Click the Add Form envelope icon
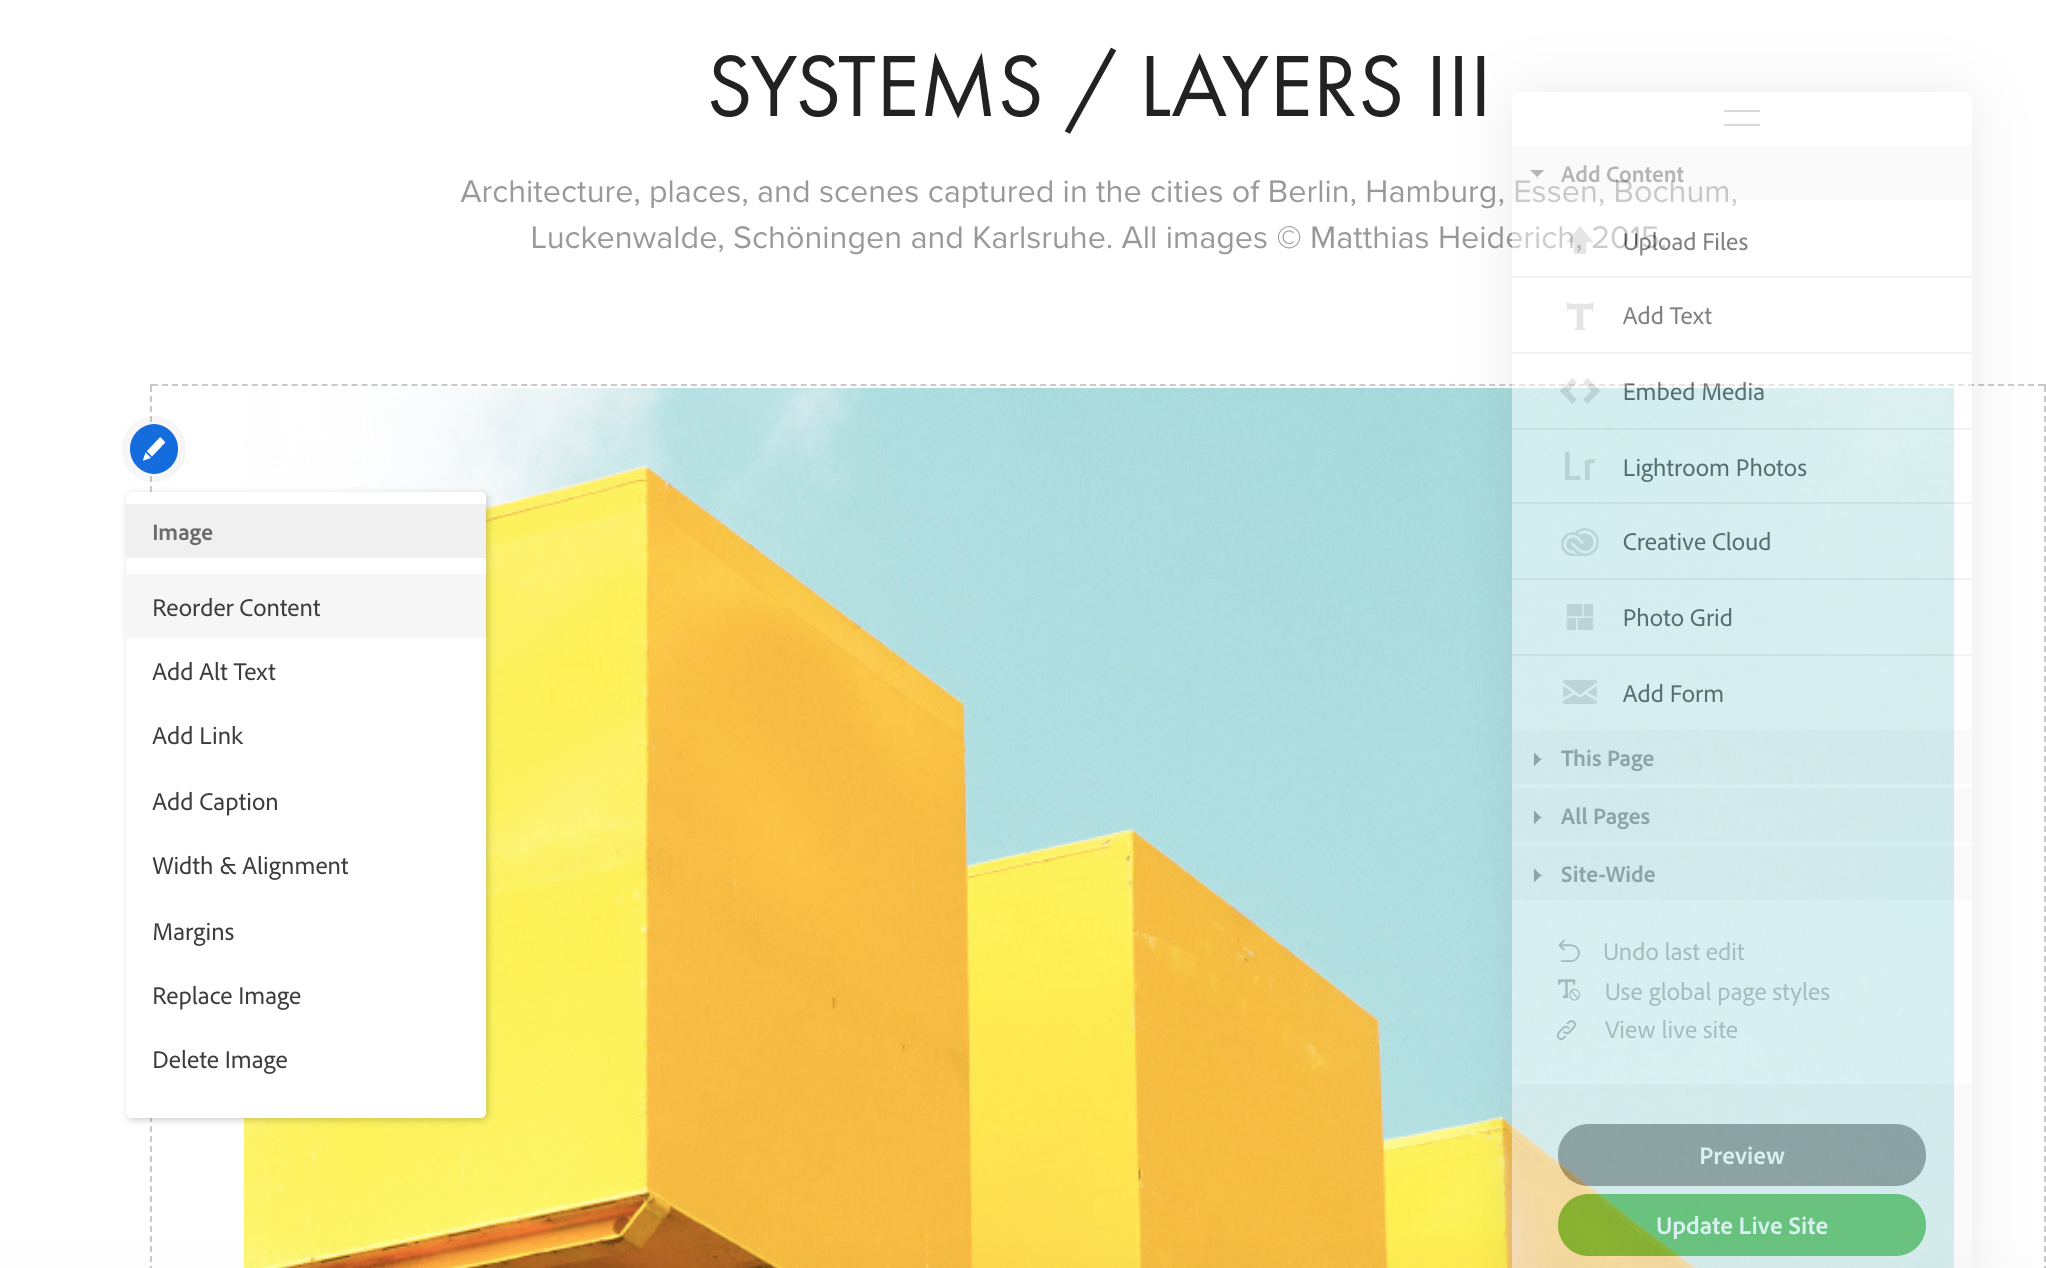The height and width of the screenshot is (1268, 2046). tap(1579, 693)
